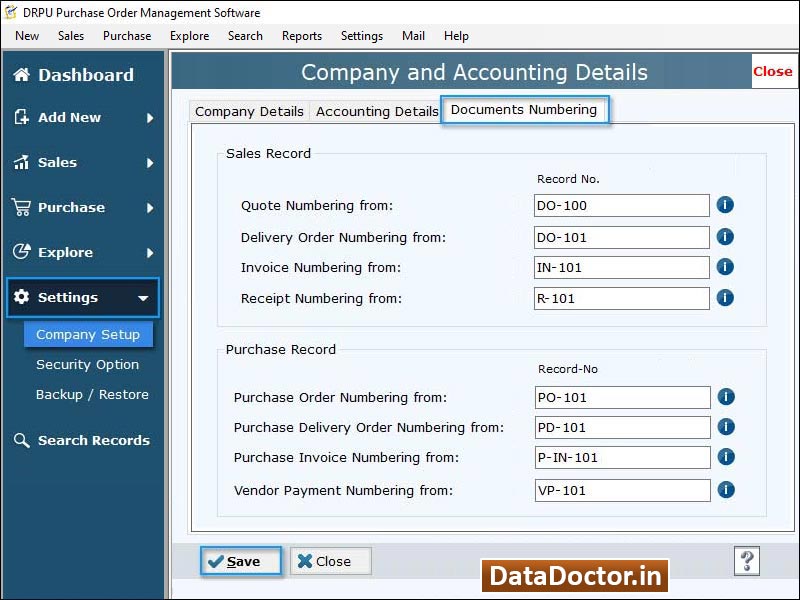
Task: Click info icon next to Quote Numbering
Action: pos(725,205)
